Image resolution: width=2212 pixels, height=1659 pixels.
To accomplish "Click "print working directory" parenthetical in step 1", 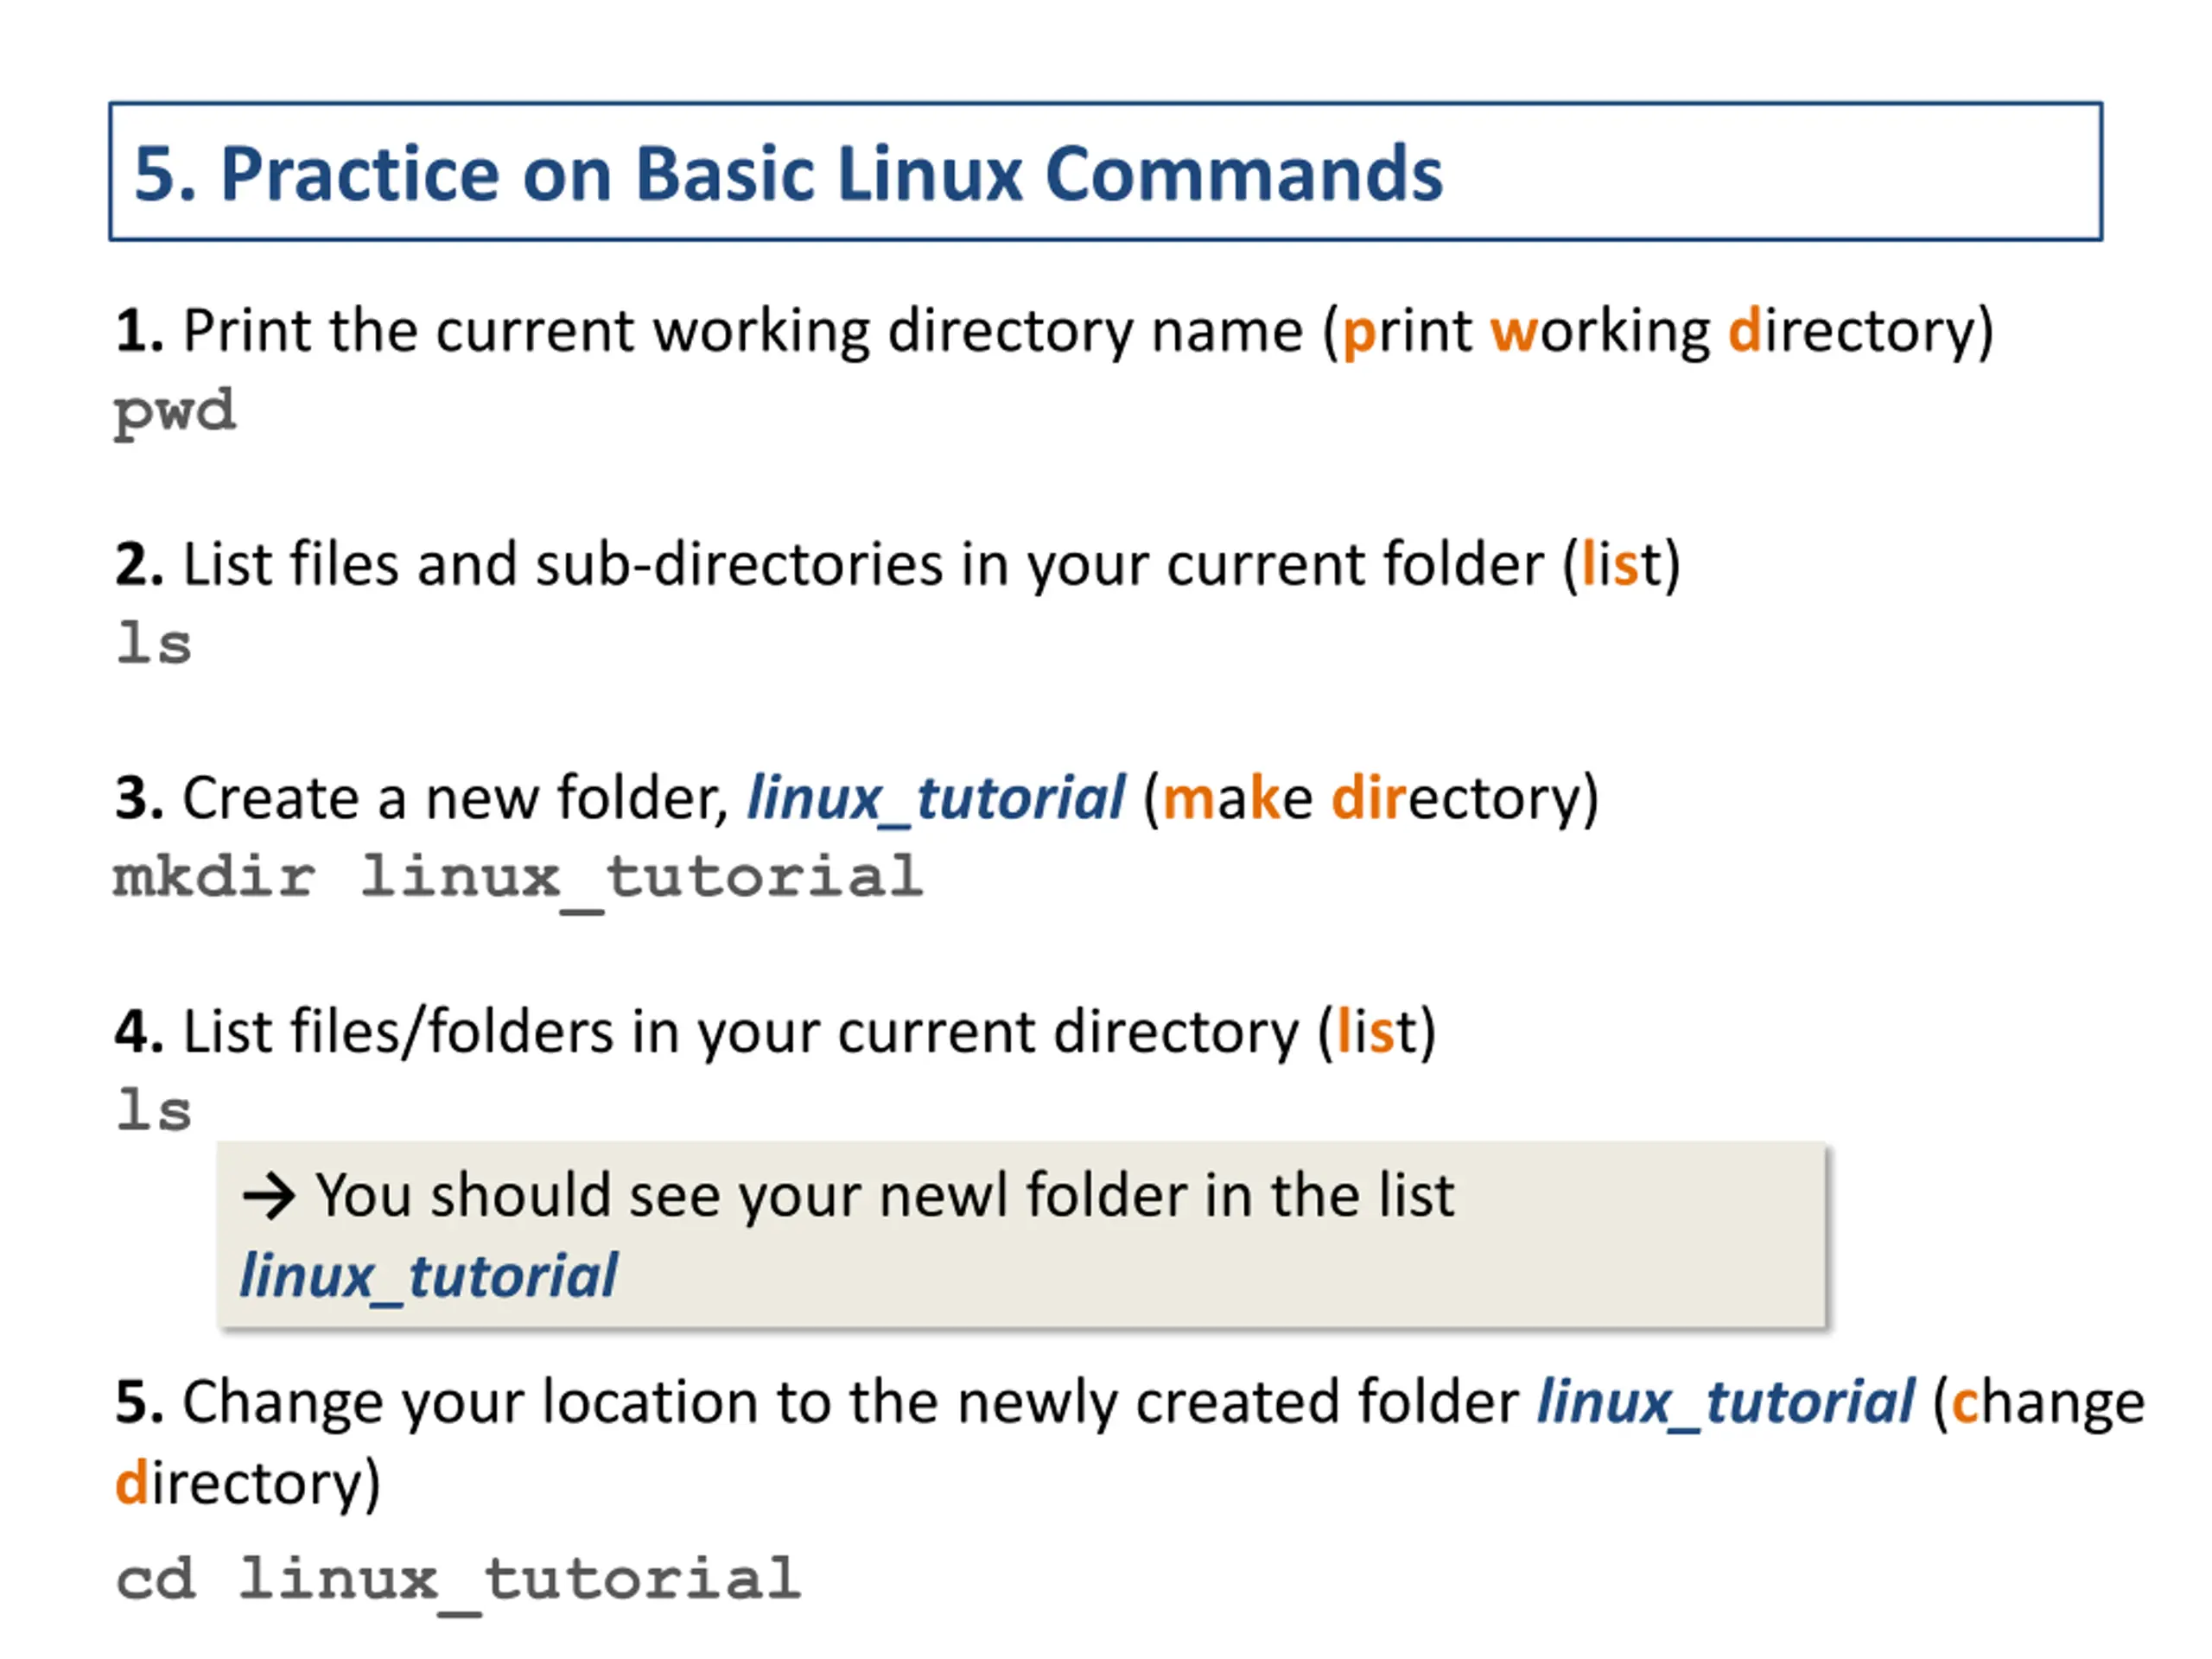I will click(1659, 332).
